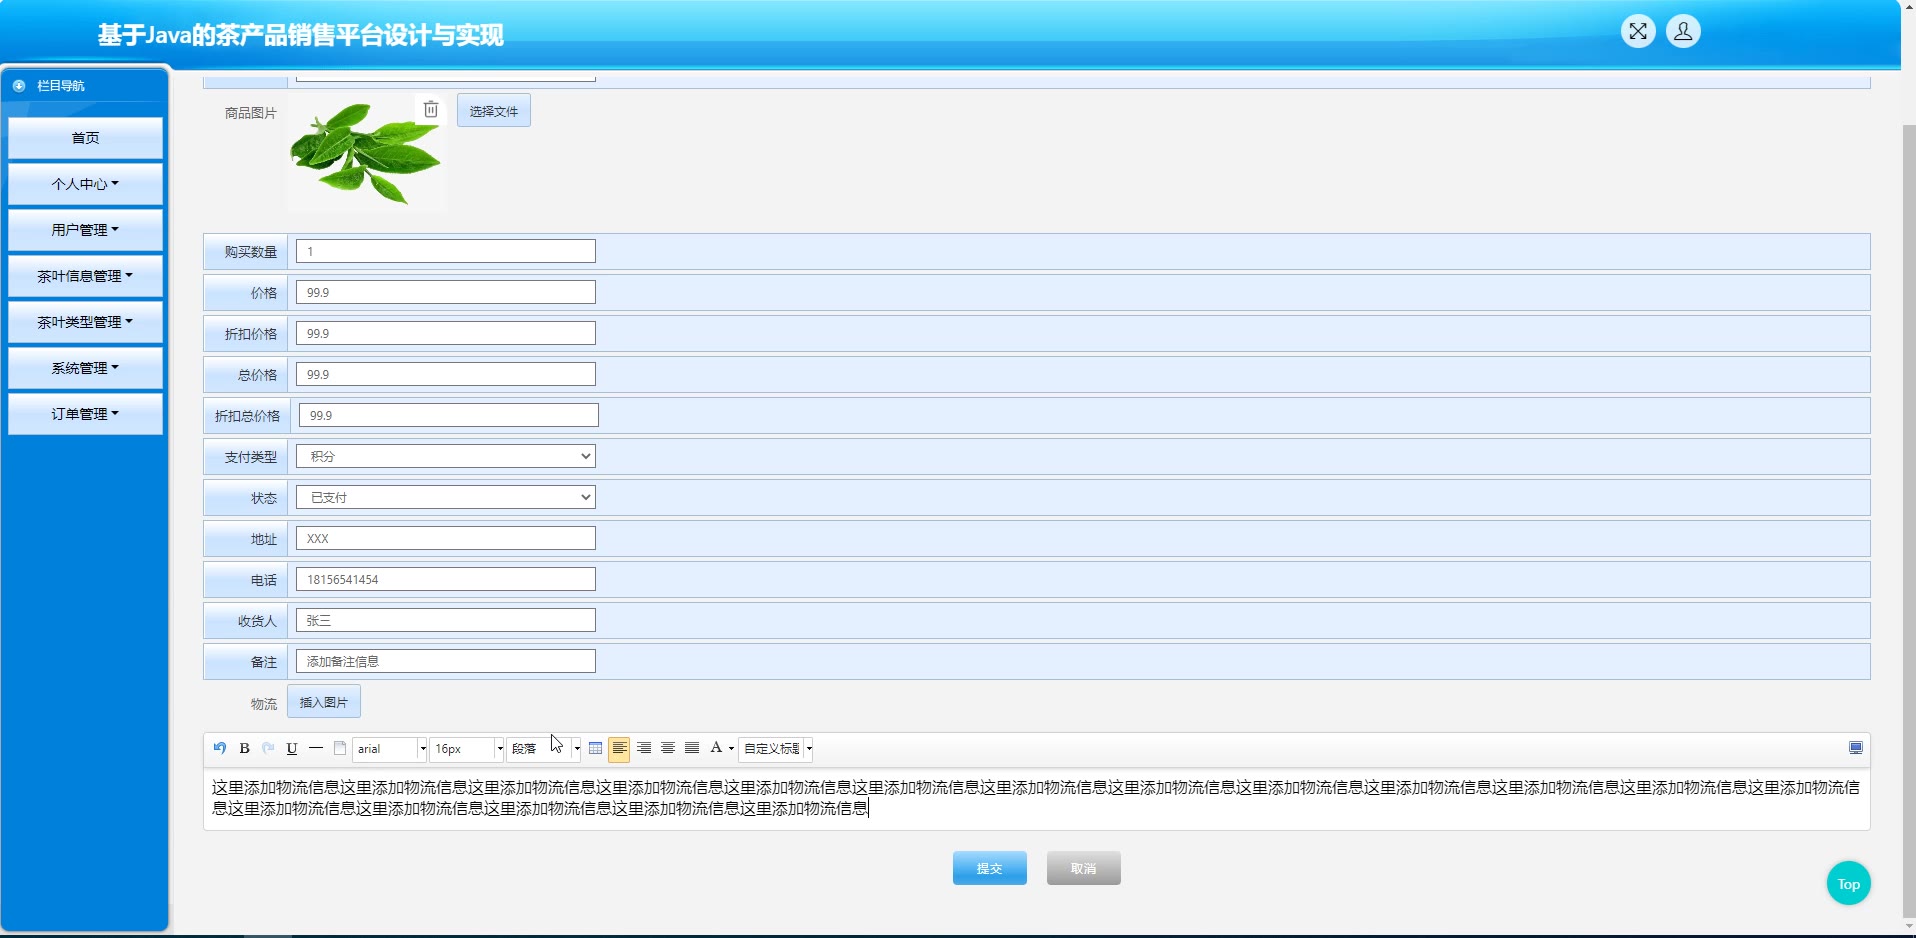Click the 栏目导航 circle icon
The image size is (1916, 938).
click(x=19, y=86)
